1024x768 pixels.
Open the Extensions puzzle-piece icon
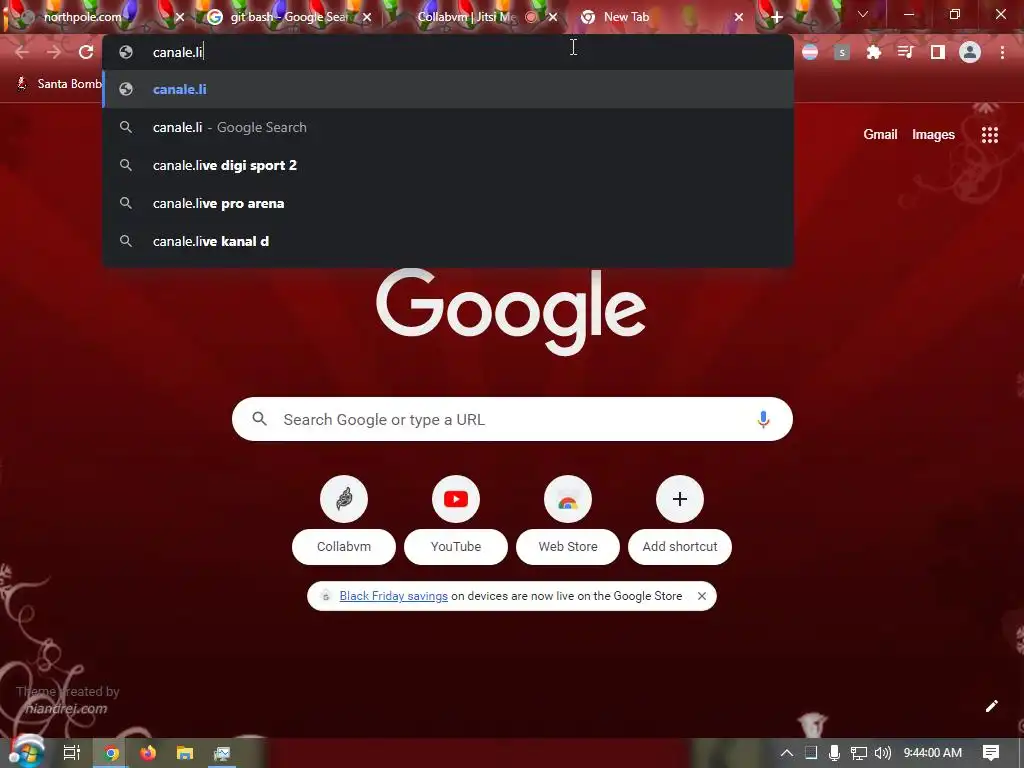tap(873, 52)
